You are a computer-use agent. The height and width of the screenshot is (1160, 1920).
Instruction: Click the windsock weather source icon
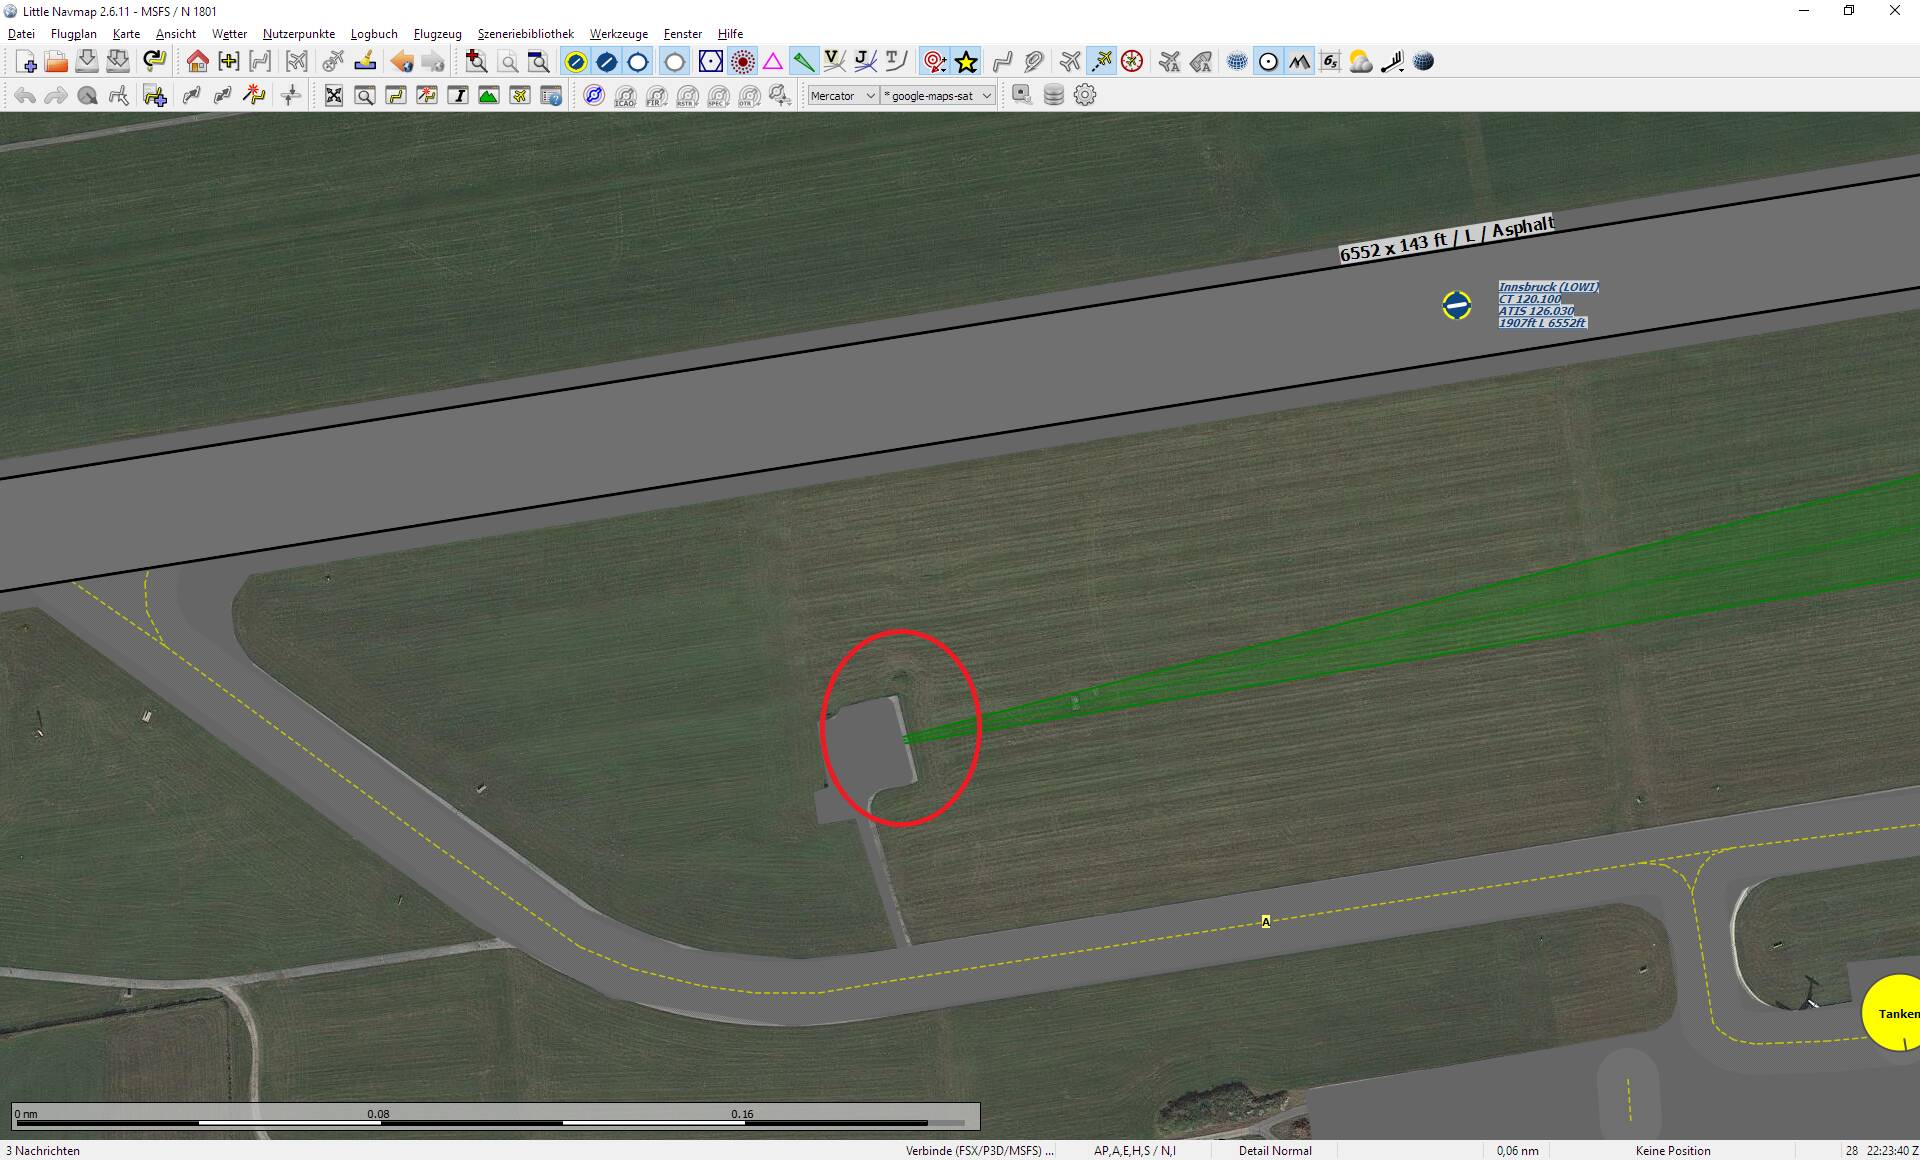click(x=1394, y=62)
